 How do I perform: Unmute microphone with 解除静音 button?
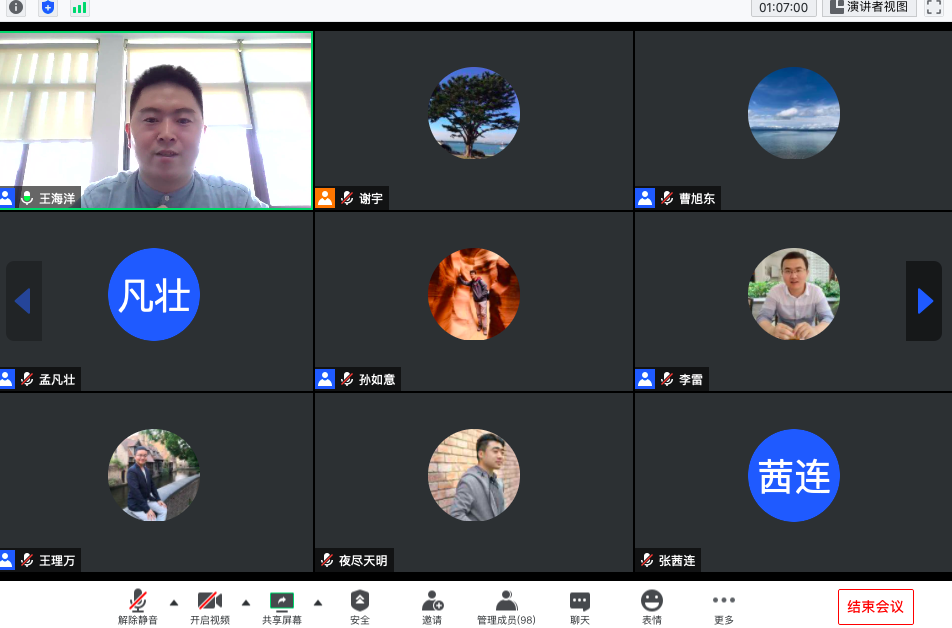(138, 606)
